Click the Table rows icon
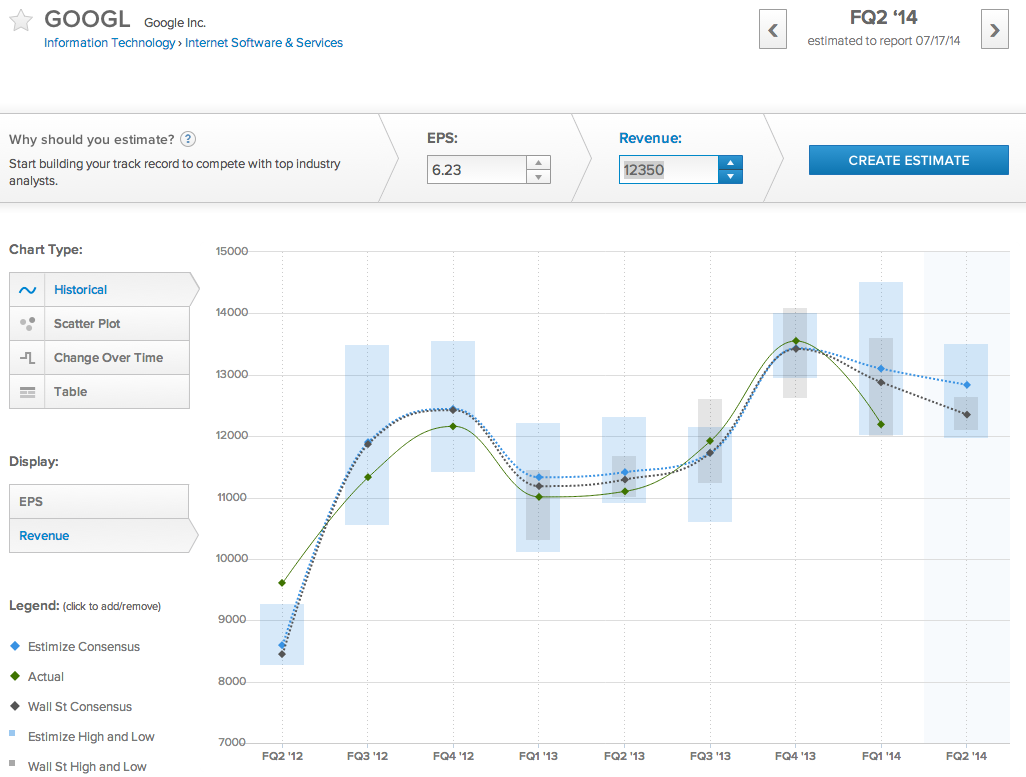Viewport: 1026px width, 777px height. (27, 392)
